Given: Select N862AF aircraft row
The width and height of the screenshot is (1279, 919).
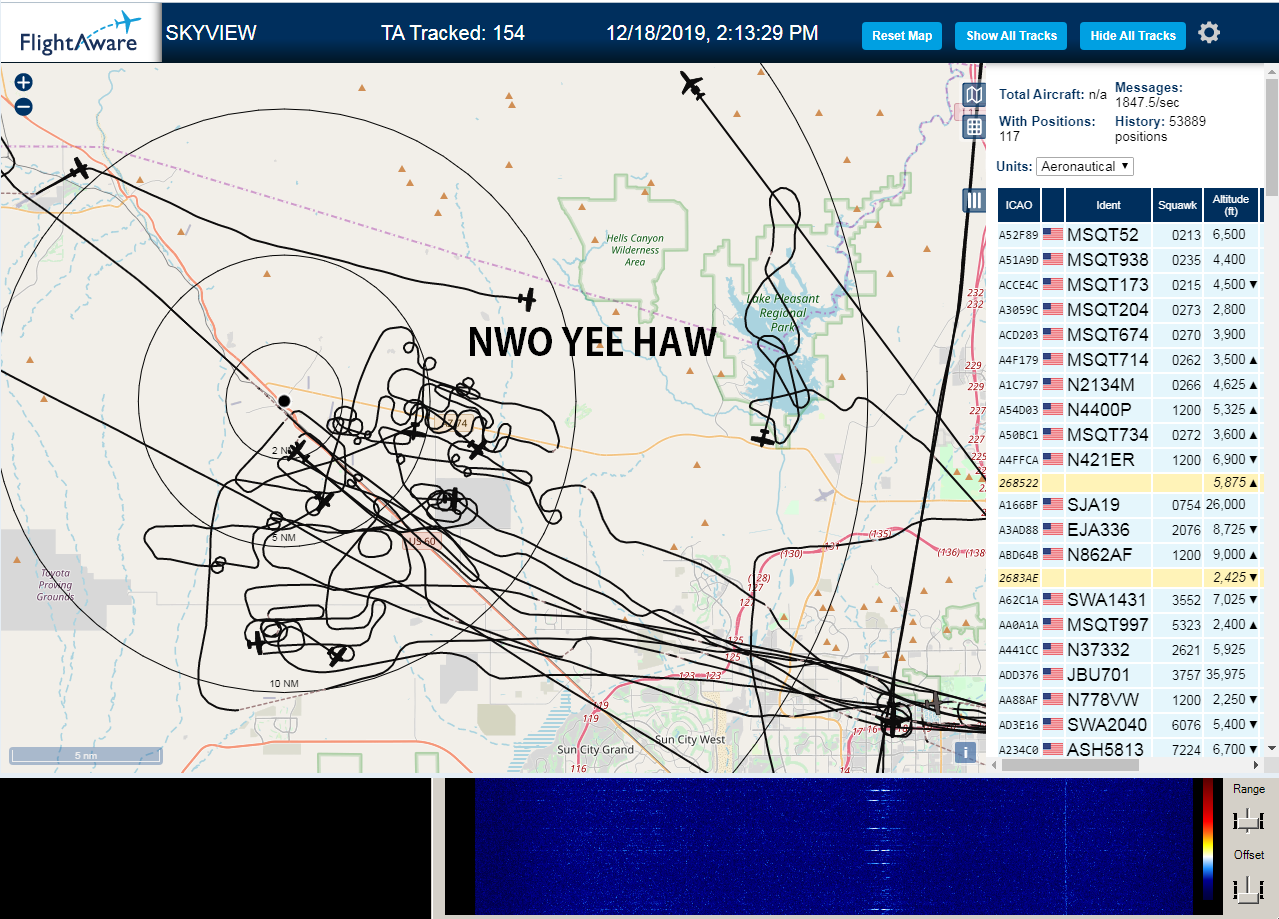Looking at the screenshot, I should 1130,554.
